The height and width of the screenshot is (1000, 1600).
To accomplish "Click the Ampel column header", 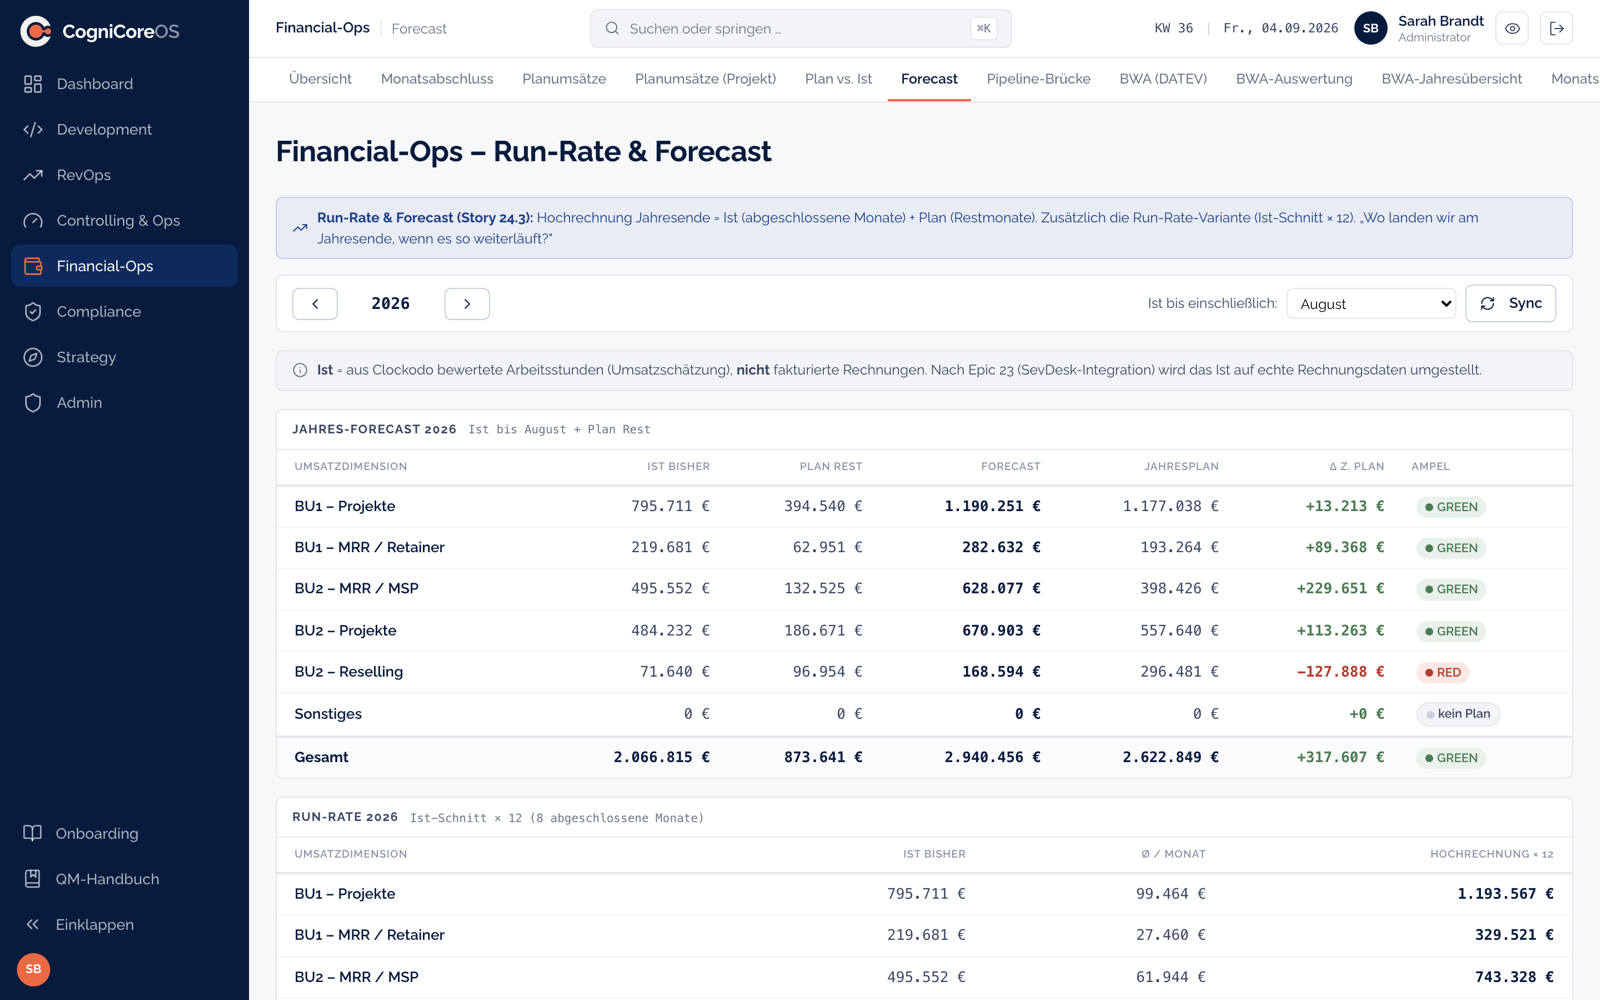I will coord(1430,466).
